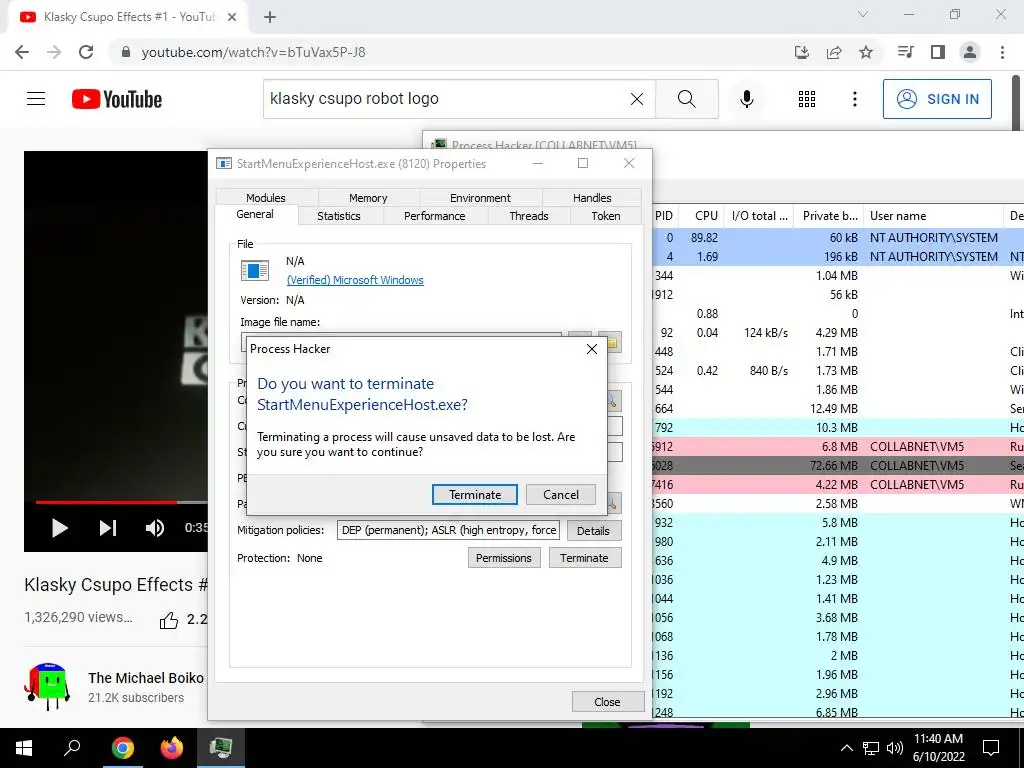Open the Chrome profile avatar
Screen dimensions: 1024x768
tap(970, 52)
